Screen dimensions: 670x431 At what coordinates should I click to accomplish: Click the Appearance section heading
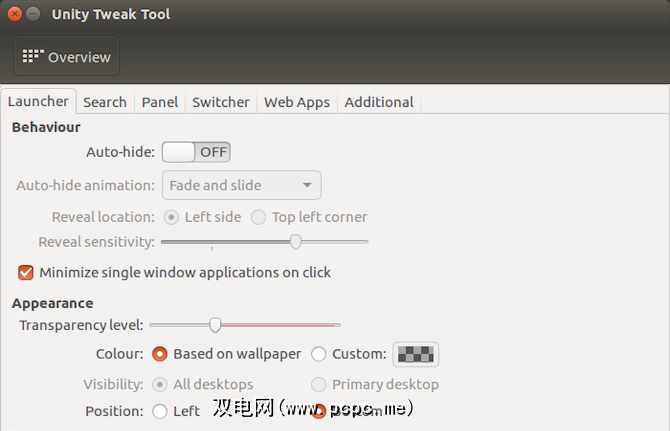coord(53,303)
